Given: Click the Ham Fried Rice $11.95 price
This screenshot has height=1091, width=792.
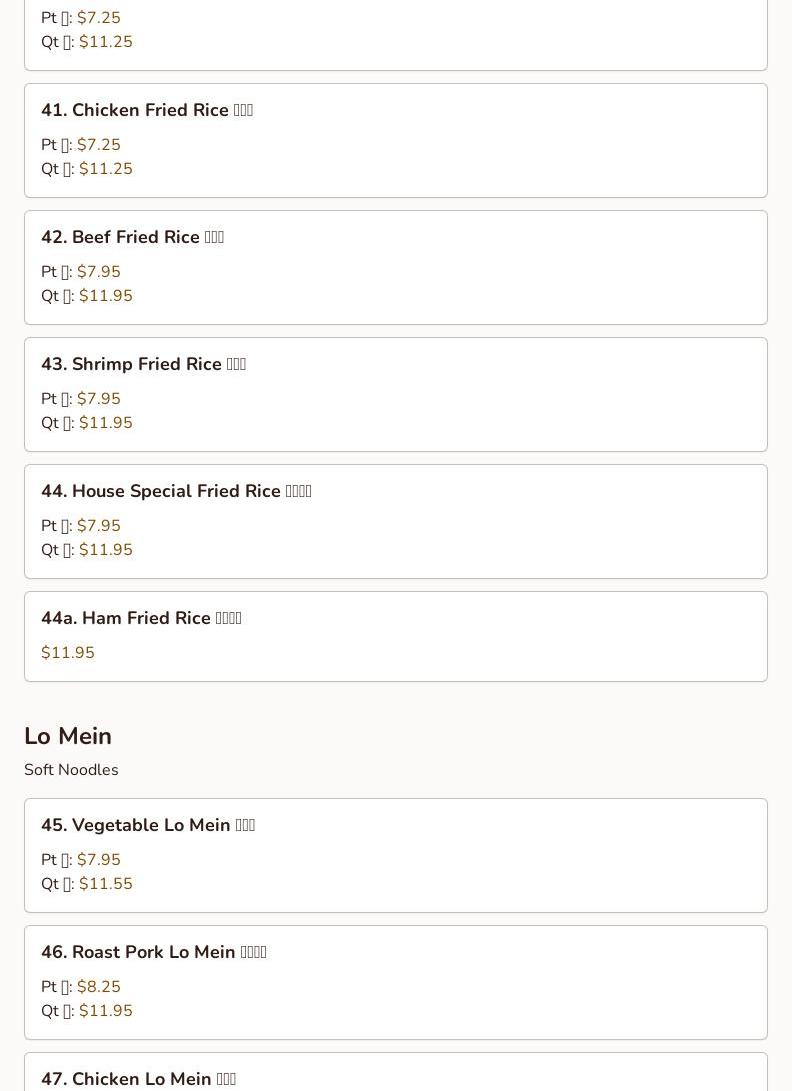Looking at the screenshot, I should [68, 653].
